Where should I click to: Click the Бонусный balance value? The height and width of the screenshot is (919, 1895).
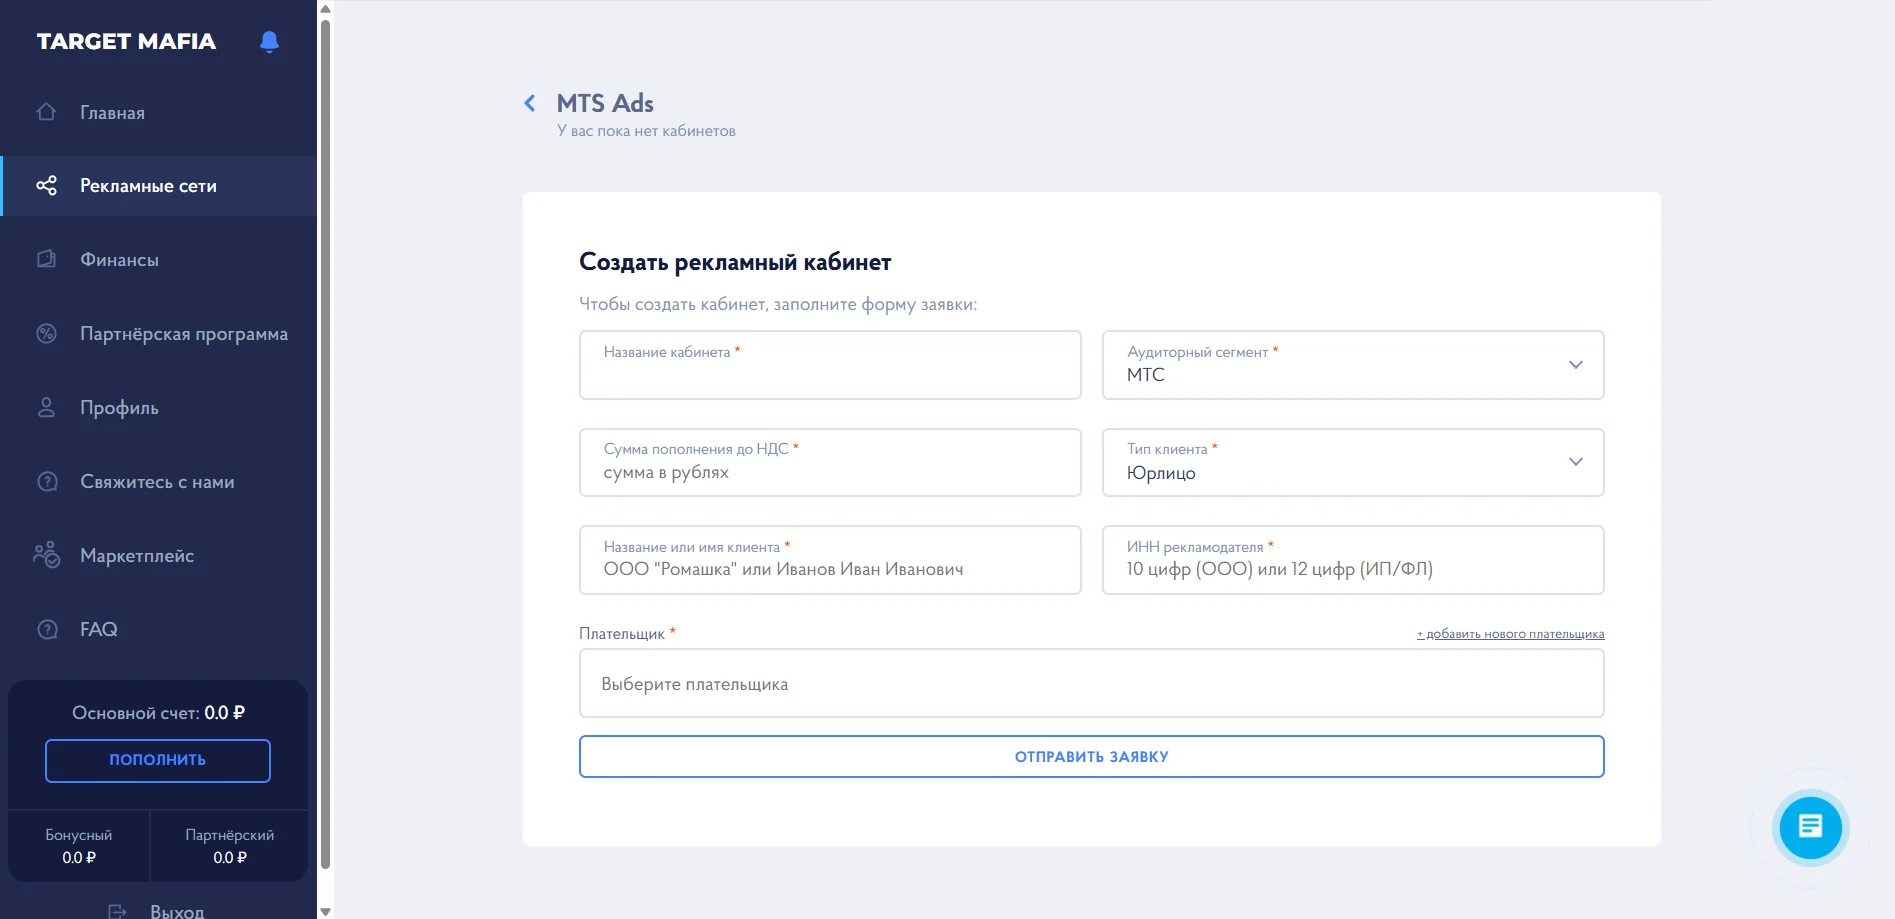[79, 858]
